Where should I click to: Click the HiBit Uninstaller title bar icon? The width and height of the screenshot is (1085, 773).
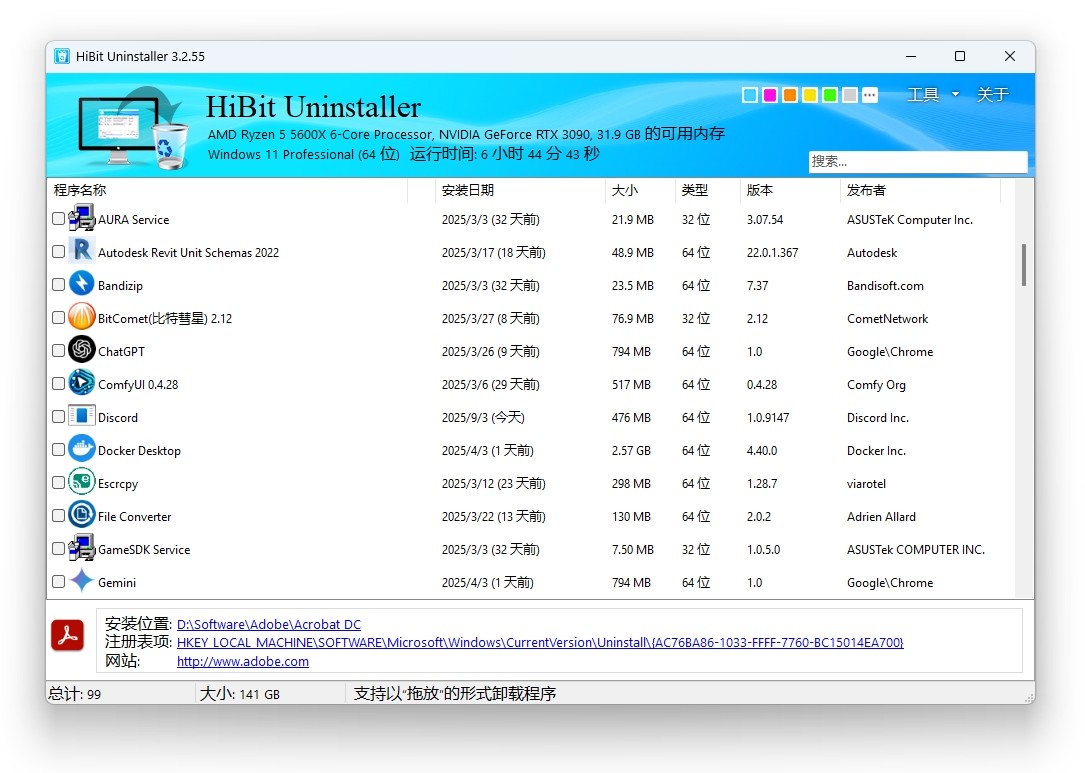pyautogui.click(x=62, y=56)
